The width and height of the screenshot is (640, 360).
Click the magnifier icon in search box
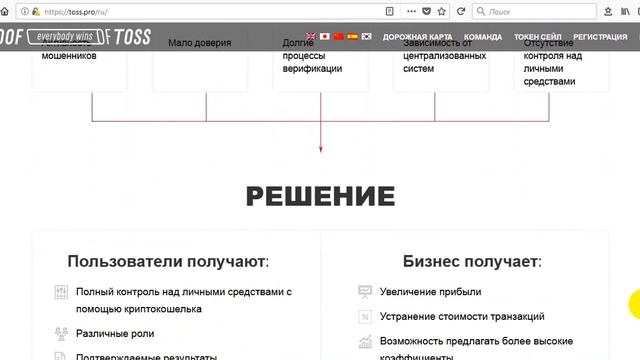coord(481,11)
